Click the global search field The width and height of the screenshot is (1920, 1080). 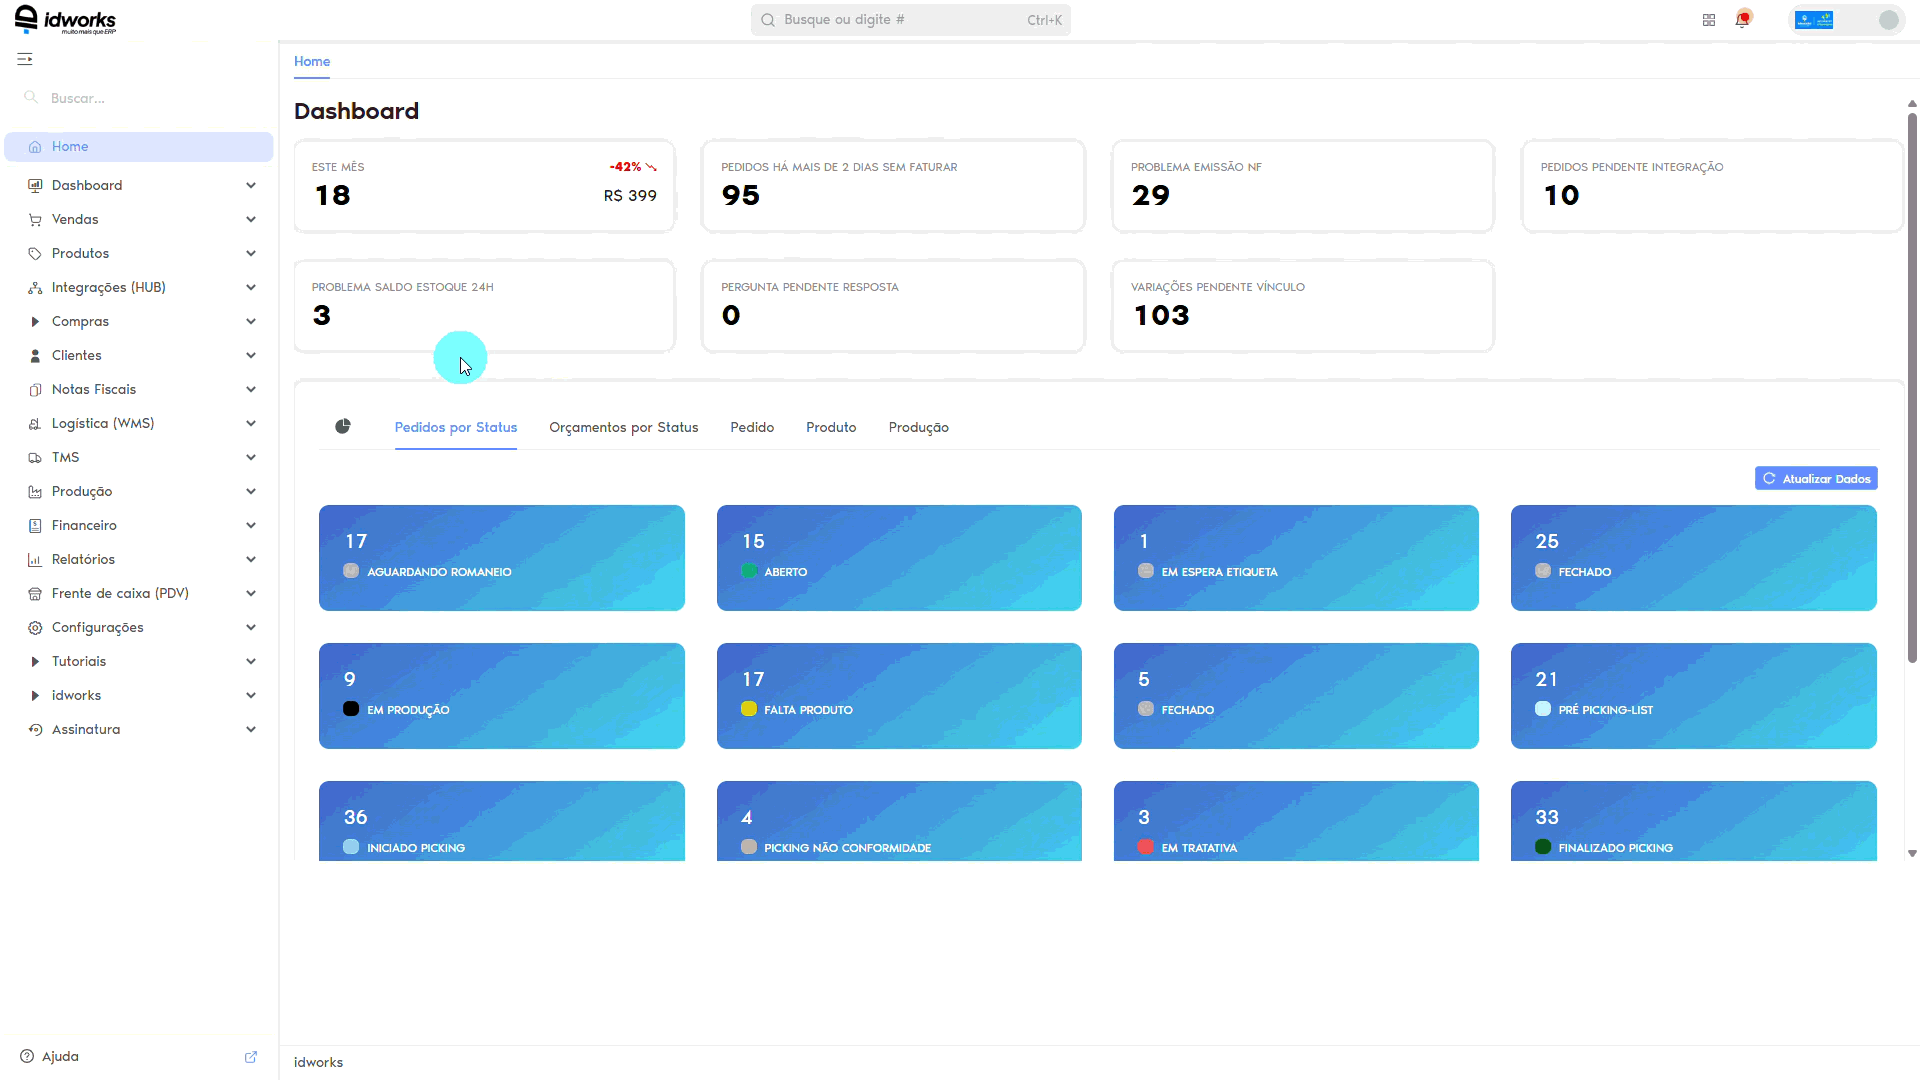(911, 20)
